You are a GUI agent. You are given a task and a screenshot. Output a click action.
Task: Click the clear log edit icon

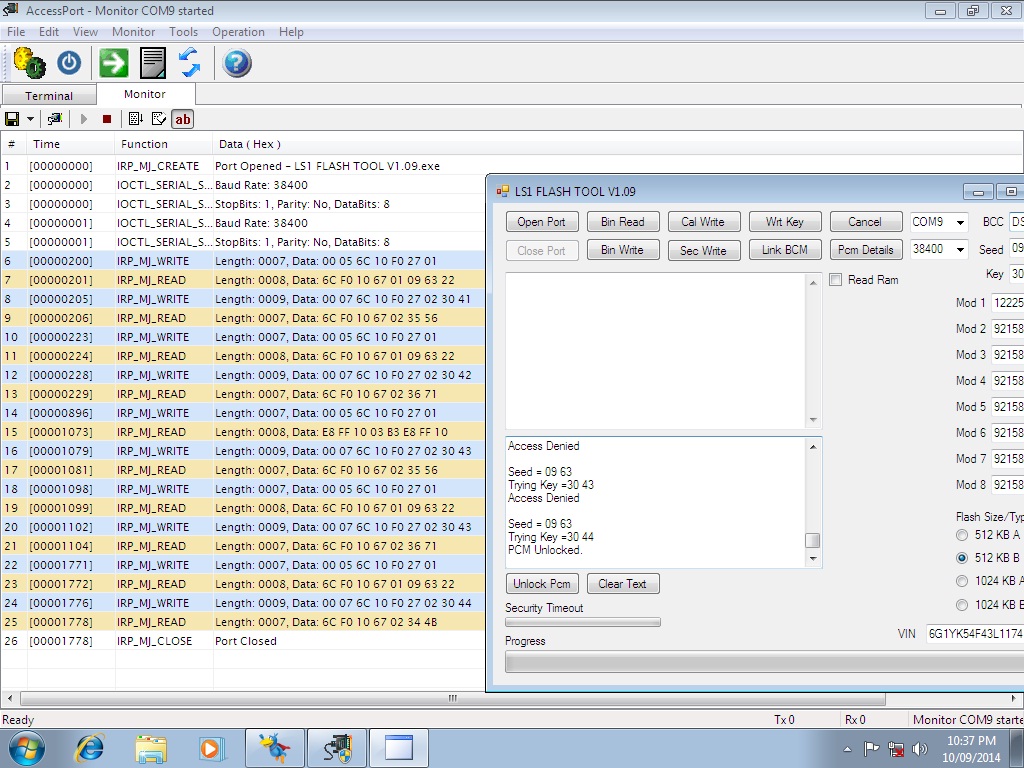coord(159,119)
